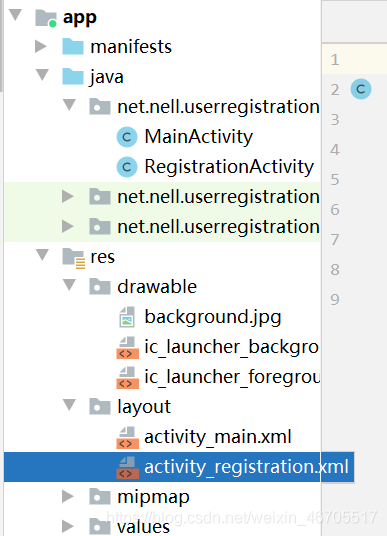The width and height of the screenshot is (387, 536).
Task: Expand the values folder arrow
Action: point(68,527)
